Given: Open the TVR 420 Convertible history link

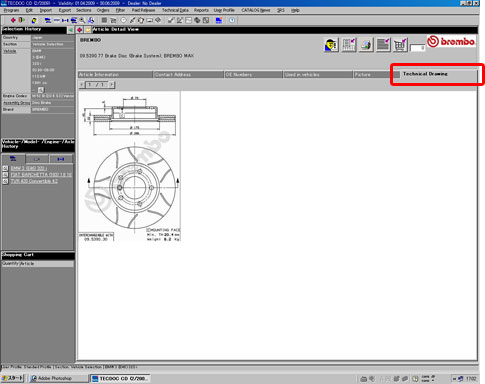Looking at the screenshot, I should 34,181.
